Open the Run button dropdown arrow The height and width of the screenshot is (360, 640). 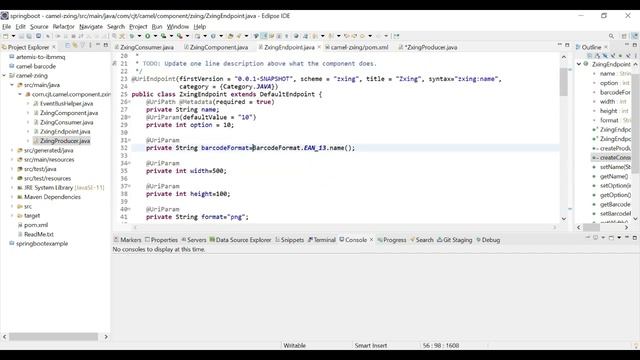tap(155, 36)
